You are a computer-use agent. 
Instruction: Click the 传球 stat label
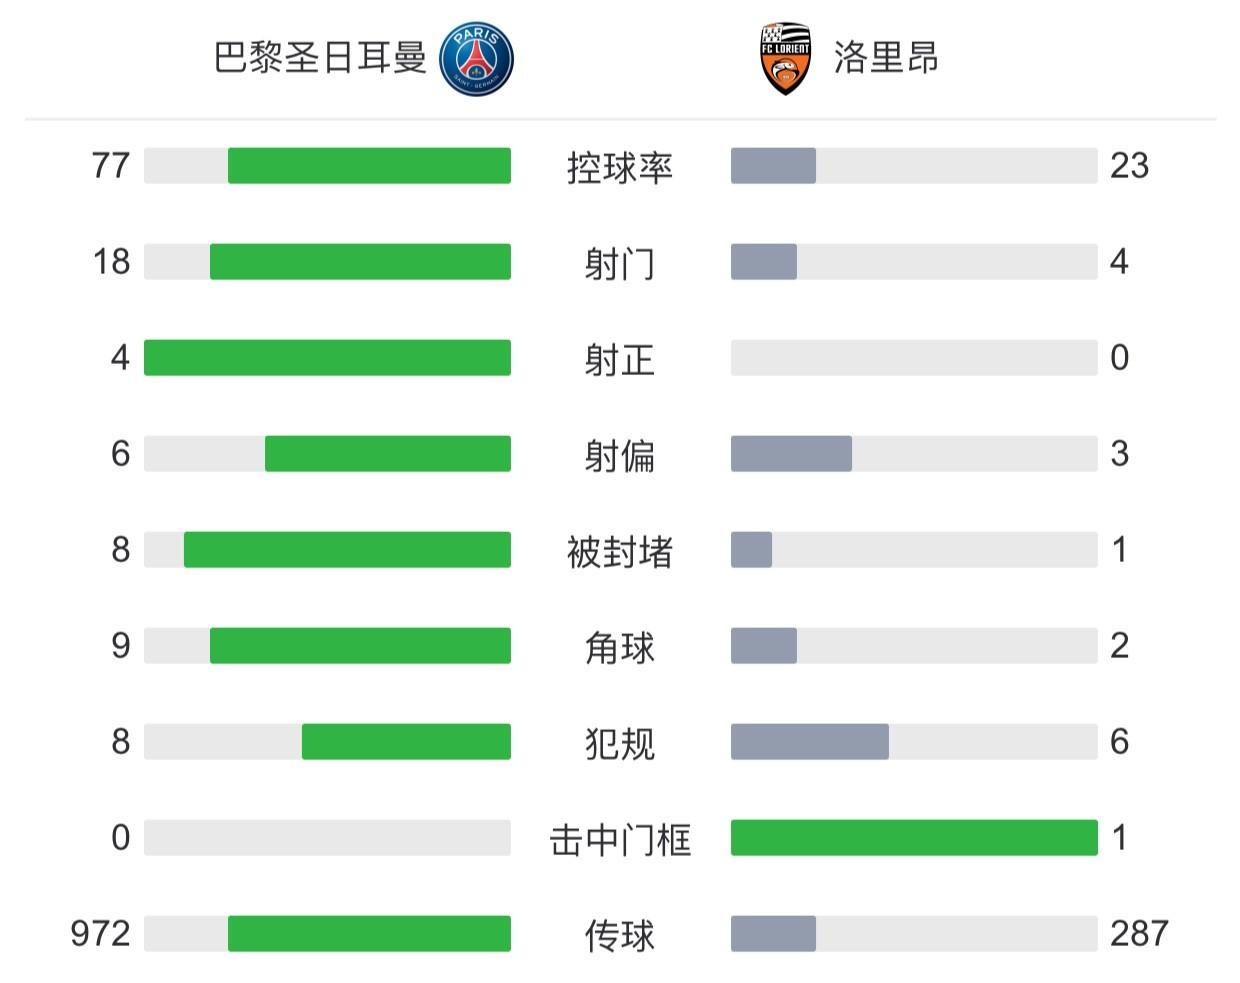point(620,935)
